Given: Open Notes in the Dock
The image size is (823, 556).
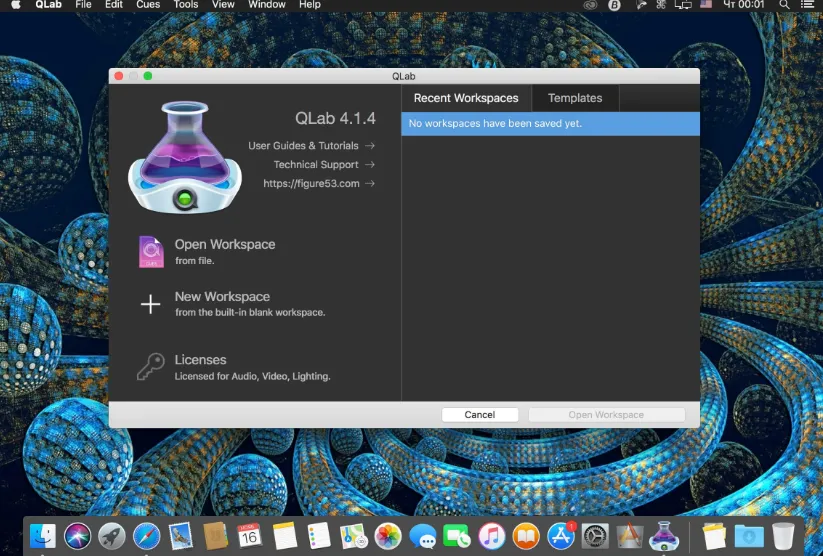Looking at the screenshot, I should pyautogui.click(x=284, y=536).
